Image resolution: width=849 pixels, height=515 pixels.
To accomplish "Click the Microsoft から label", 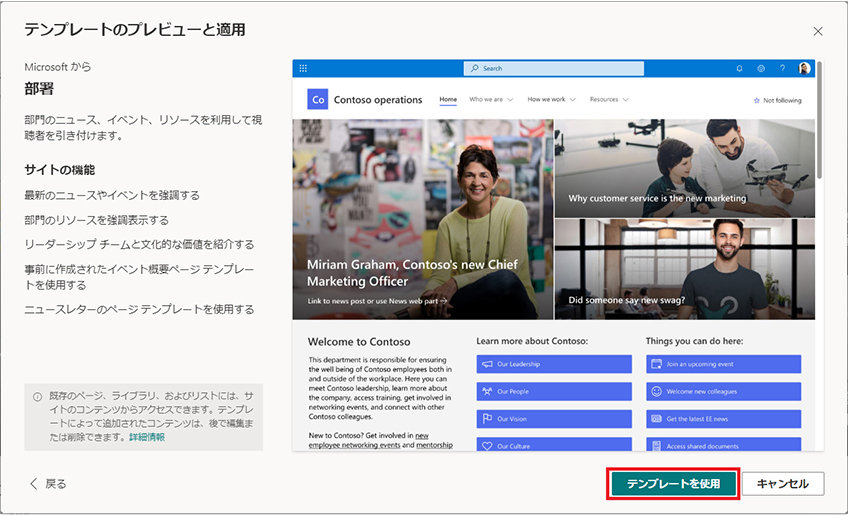I will 57,67.
